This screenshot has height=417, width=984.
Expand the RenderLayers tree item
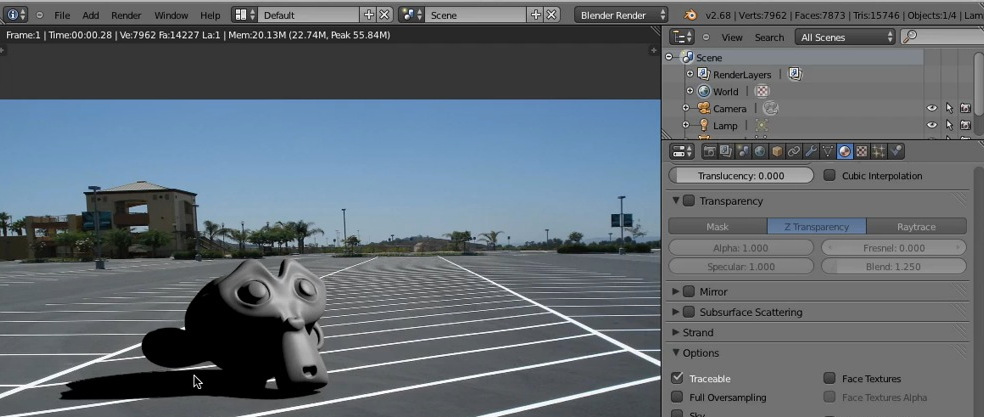690,74
